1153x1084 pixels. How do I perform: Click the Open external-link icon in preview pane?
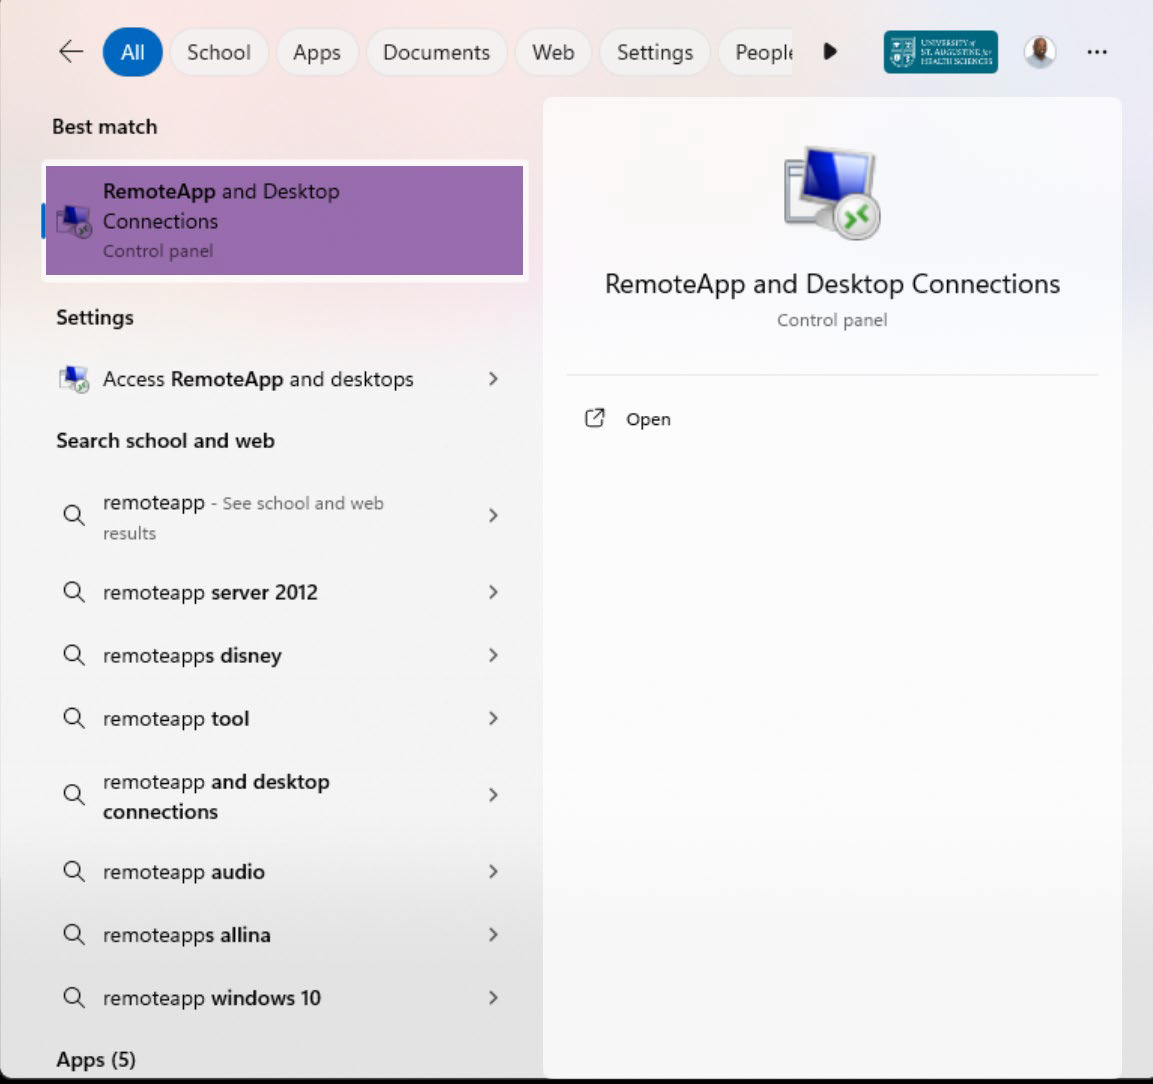(x=594, y=418)
